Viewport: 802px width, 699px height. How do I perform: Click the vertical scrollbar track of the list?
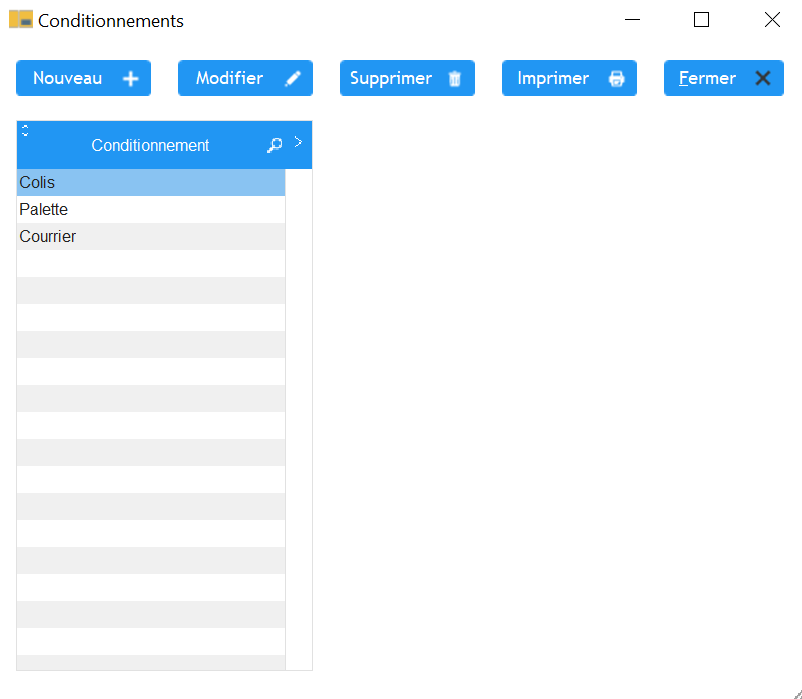click(x=299, y=419)
